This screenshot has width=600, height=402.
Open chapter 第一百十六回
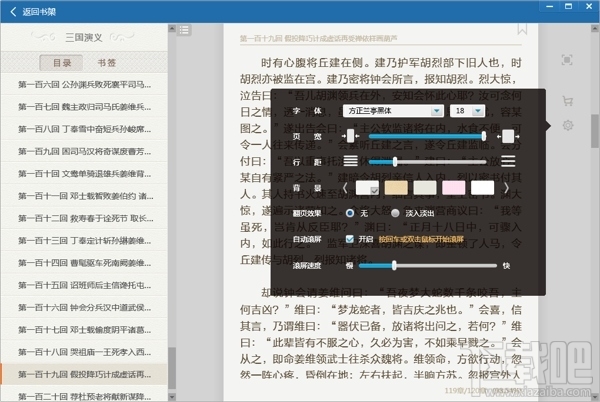(84, 307)
